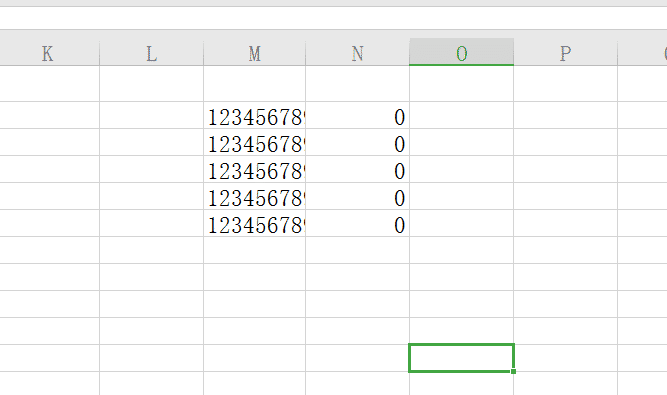Select the second 123456789 cell in column M
The height and width of the screenshot is (395, 667).
point(254,142)
